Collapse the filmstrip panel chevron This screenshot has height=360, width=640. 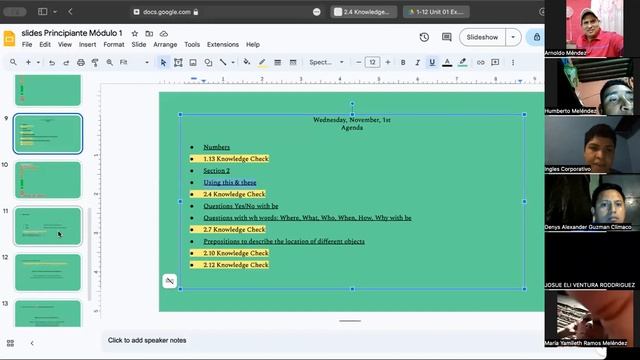point(32,343)
